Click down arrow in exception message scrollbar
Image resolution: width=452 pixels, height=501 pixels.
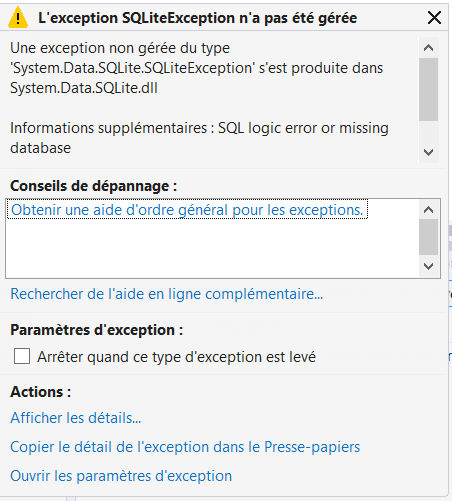[x=428, y=153]
